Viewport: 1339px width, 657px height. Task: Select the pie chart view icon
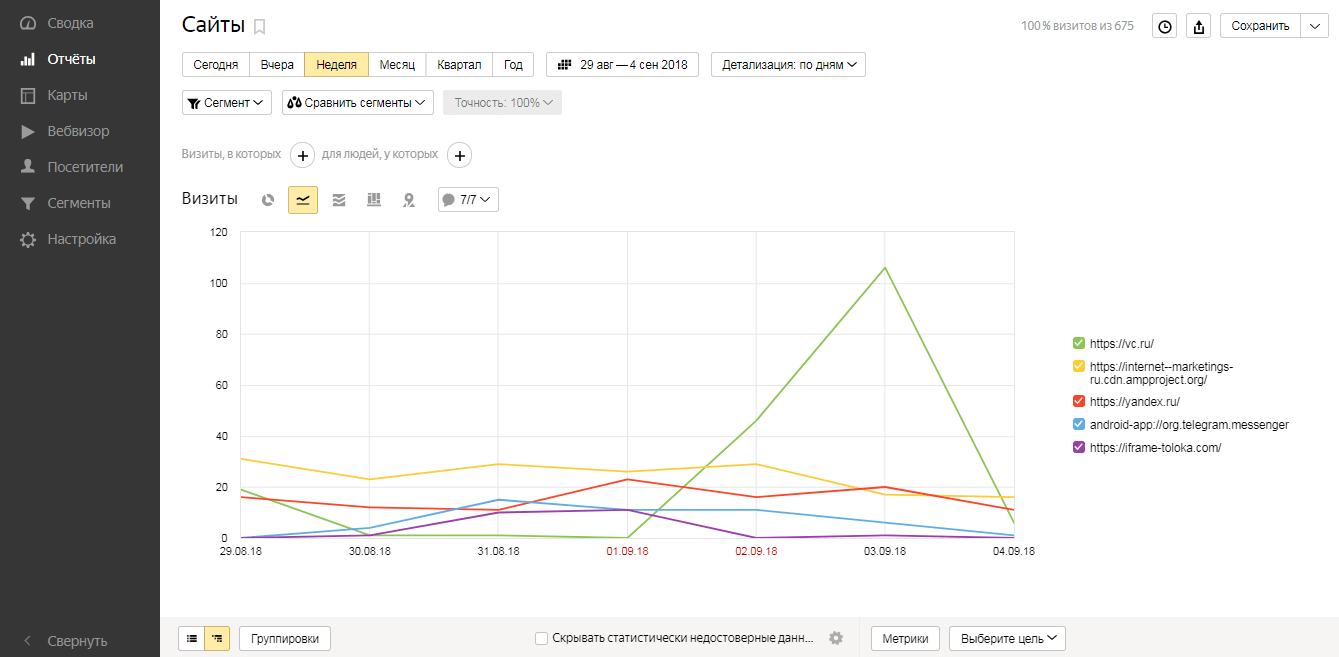click(268, 200)
